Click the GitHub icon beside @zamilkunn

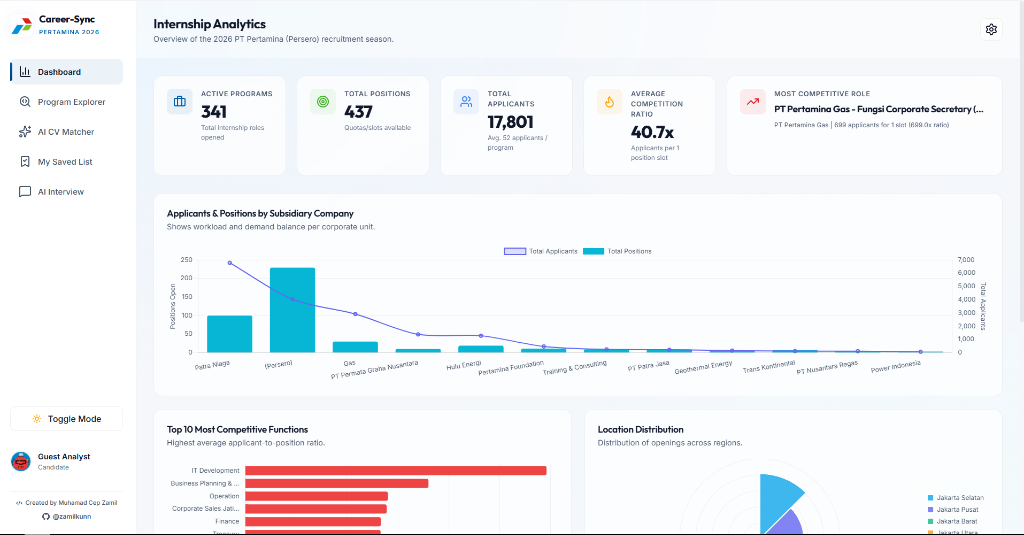coord(46,516)
